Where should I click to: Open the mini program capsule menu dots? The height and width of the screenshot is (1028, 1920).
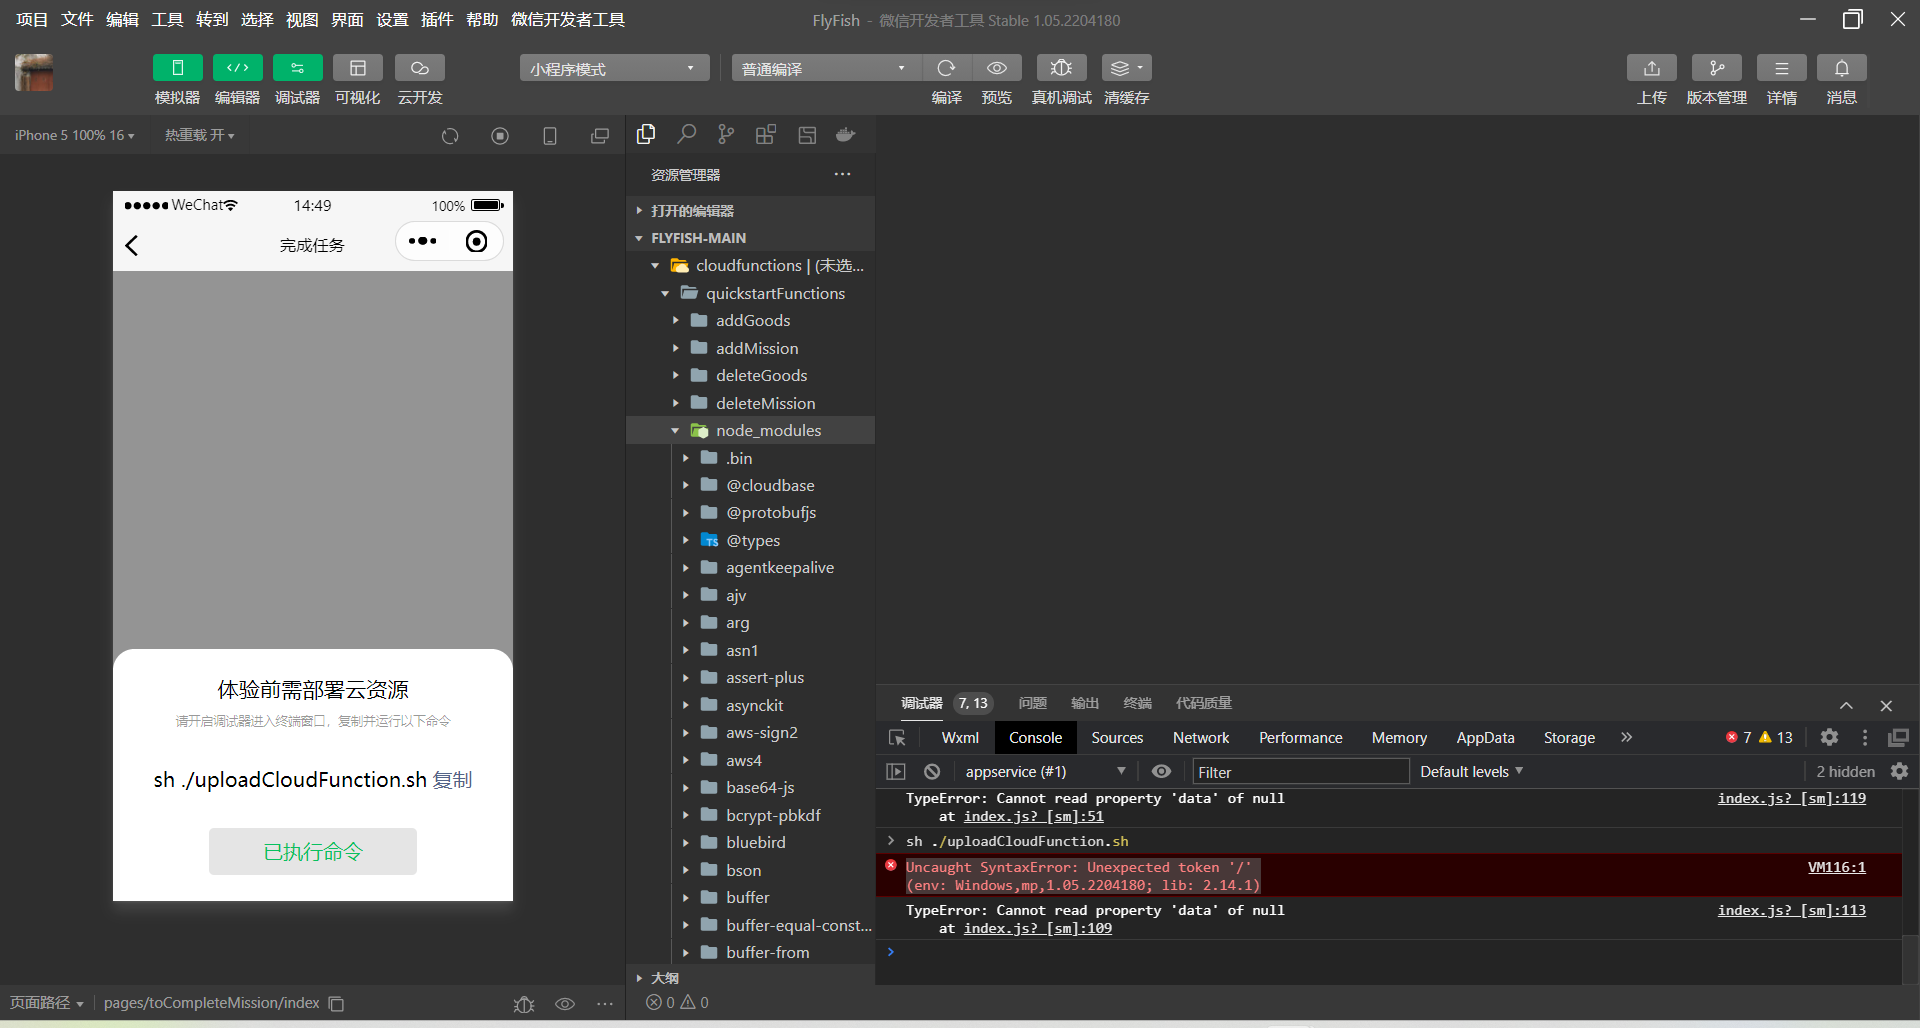click(423, 241)
